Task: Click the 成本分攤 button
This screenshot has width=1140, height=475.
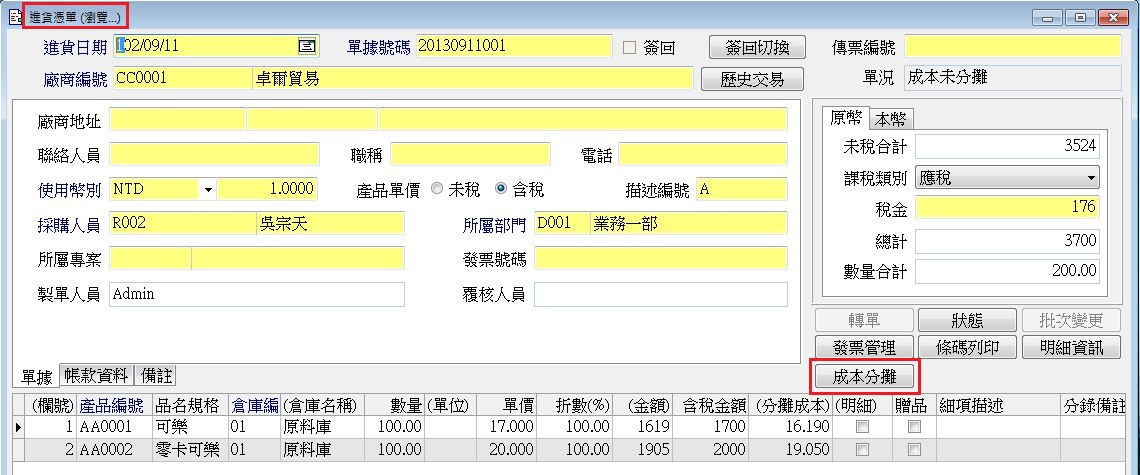Action: coord(863,377)
